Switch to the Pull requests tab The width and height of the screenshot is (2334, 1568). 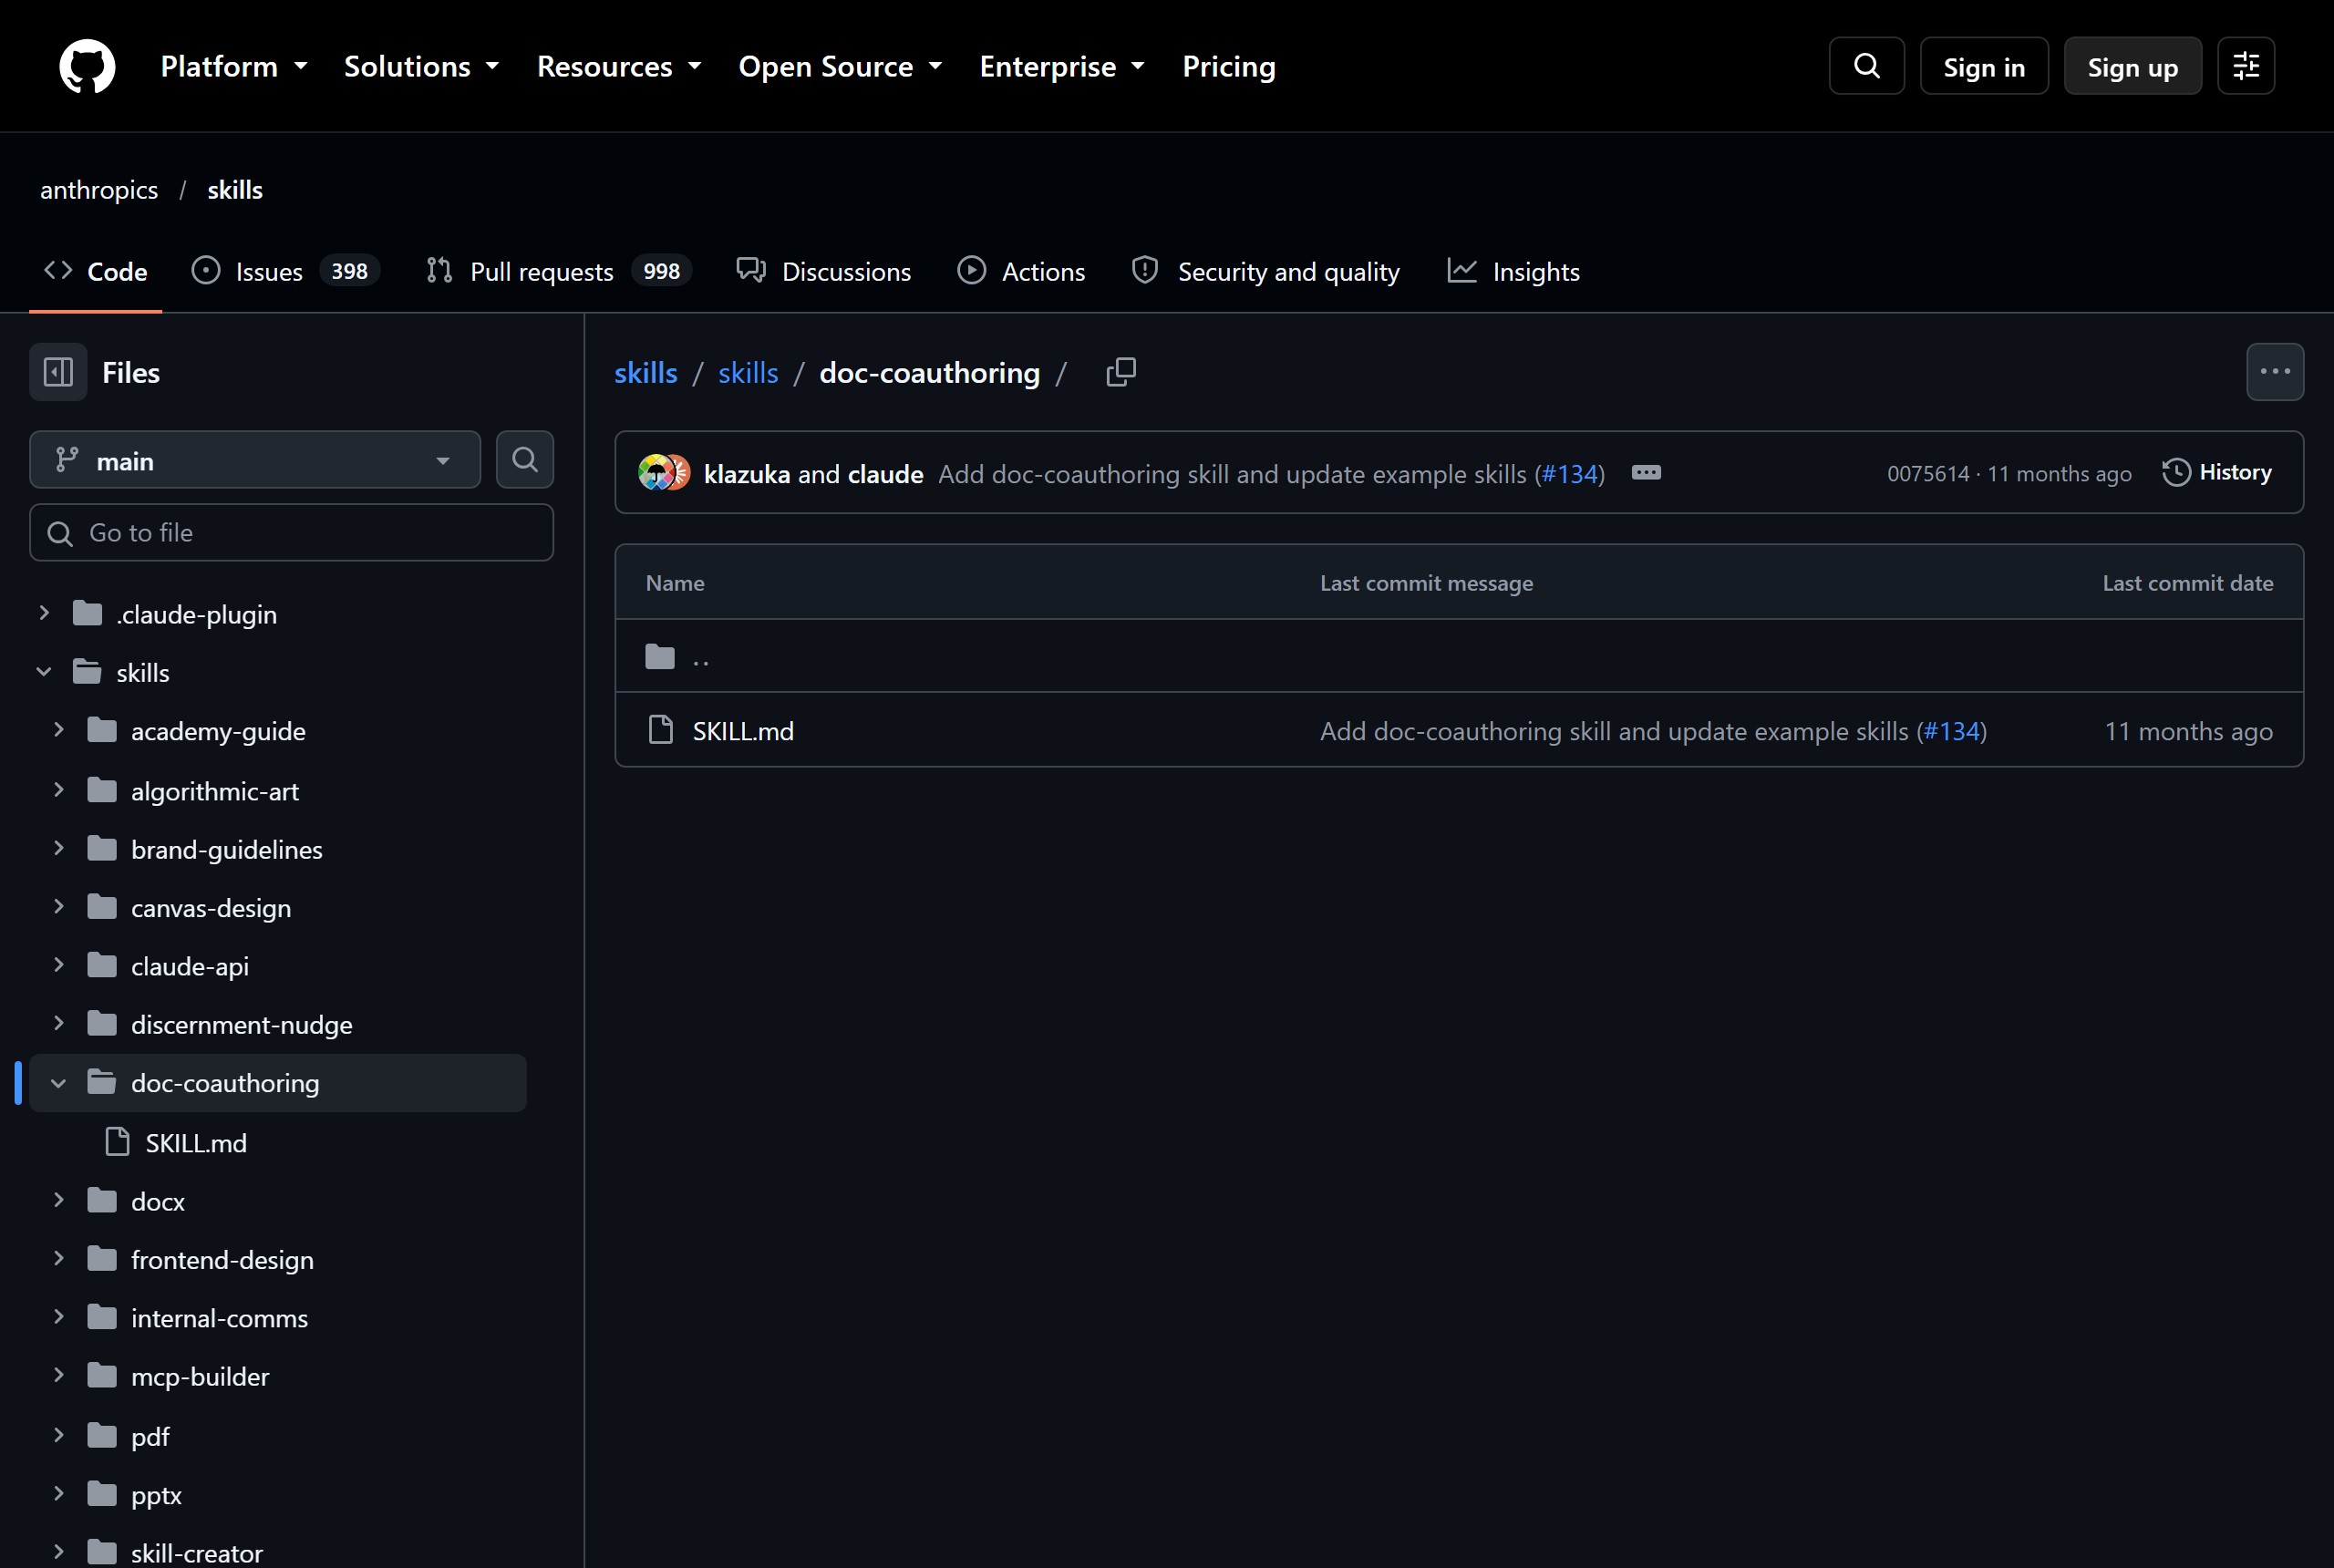click(x=558, y=271)
